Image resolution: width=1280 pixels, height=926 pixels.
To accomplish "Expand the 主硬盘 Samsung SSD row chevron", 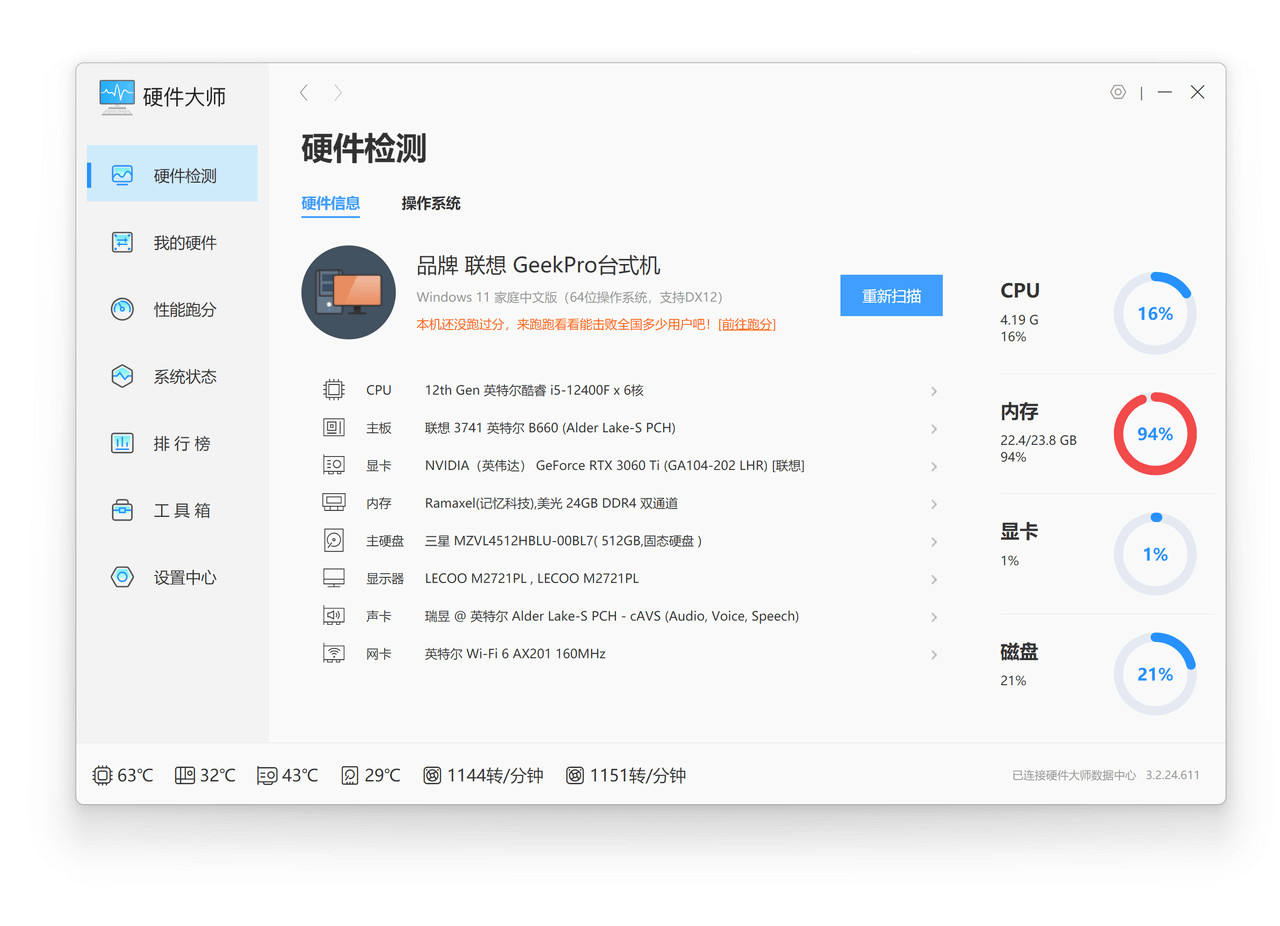I will pos(933,542).
